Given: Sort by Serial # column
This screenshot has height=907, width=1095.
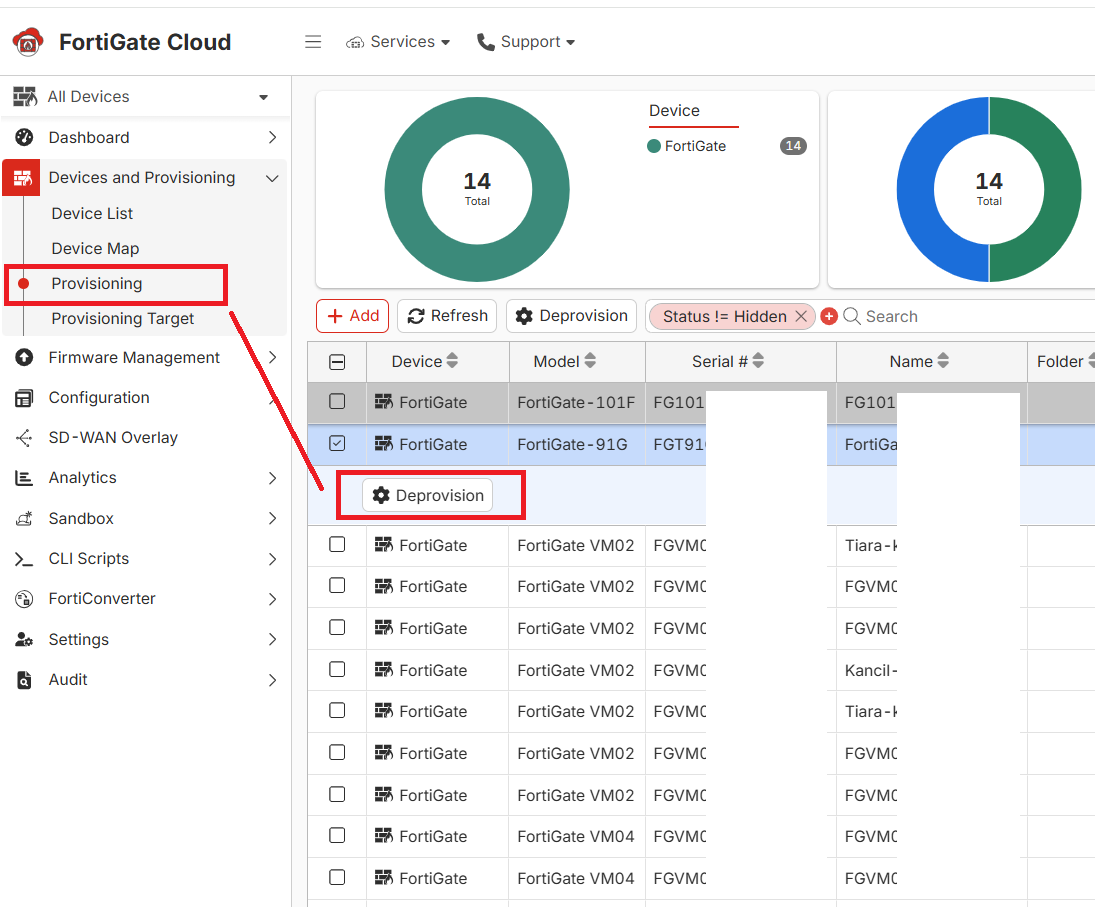Looking at the screenshot, I should [x=728, y=361].
